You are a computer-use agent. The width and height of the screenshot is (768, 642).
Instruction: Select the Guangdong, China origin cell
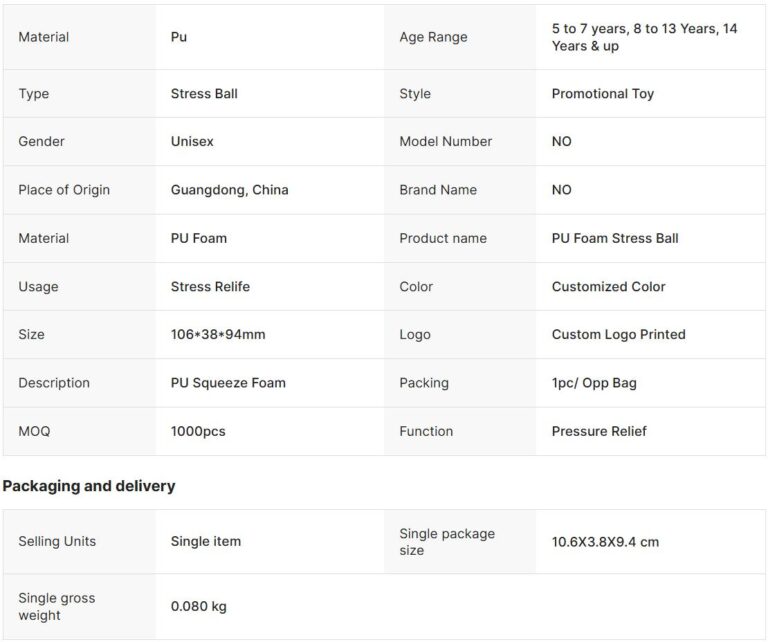coord(229,190)
